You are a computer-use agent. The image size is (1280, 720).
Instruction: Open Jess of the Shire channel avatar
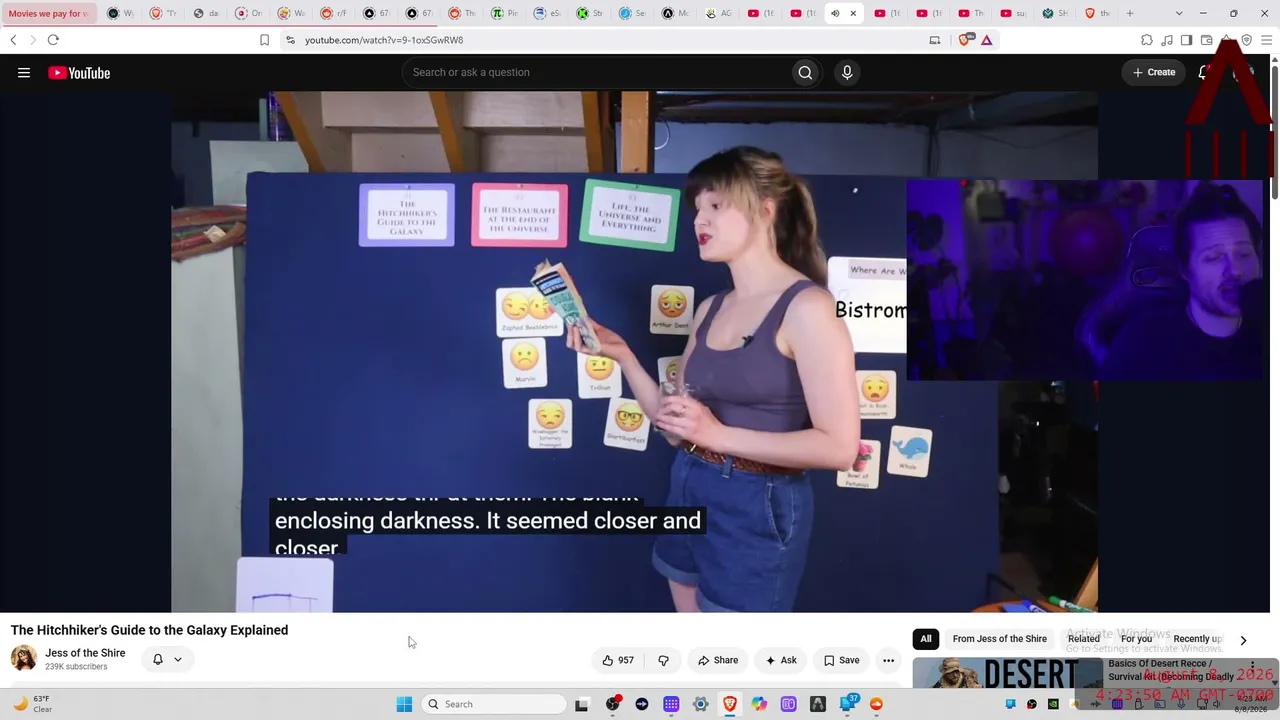pos(24,658)
